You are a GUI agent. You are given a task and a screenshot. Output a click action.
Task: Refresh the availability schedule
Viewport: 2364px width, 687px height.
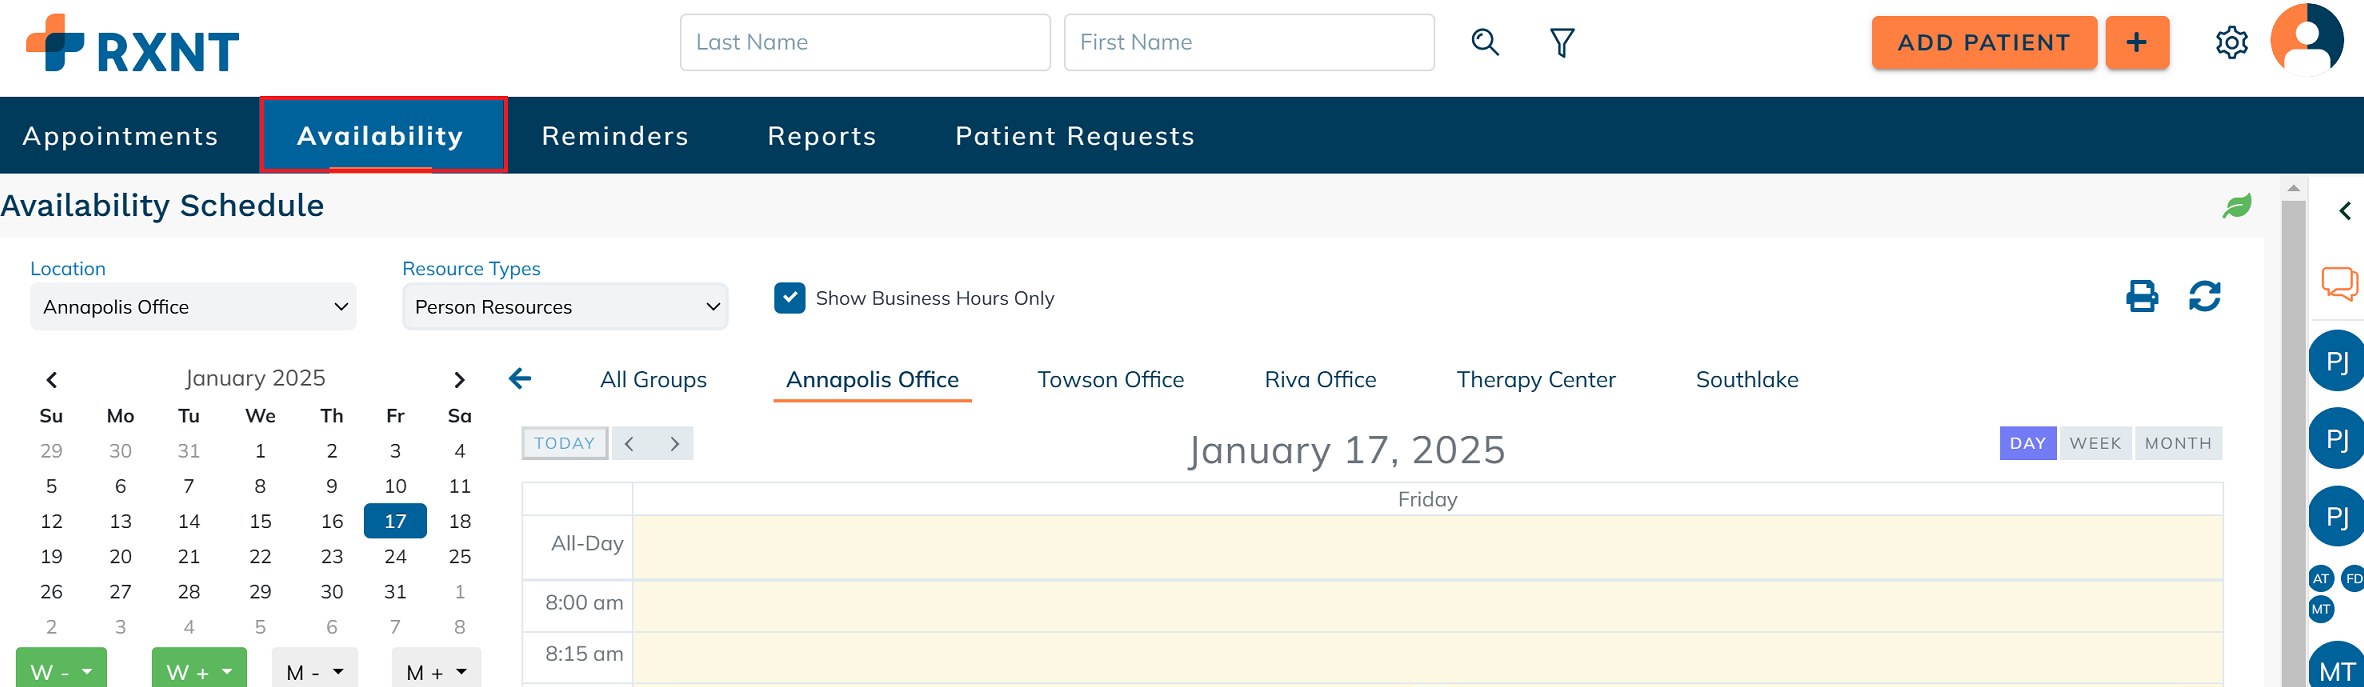pos(2204,296)
